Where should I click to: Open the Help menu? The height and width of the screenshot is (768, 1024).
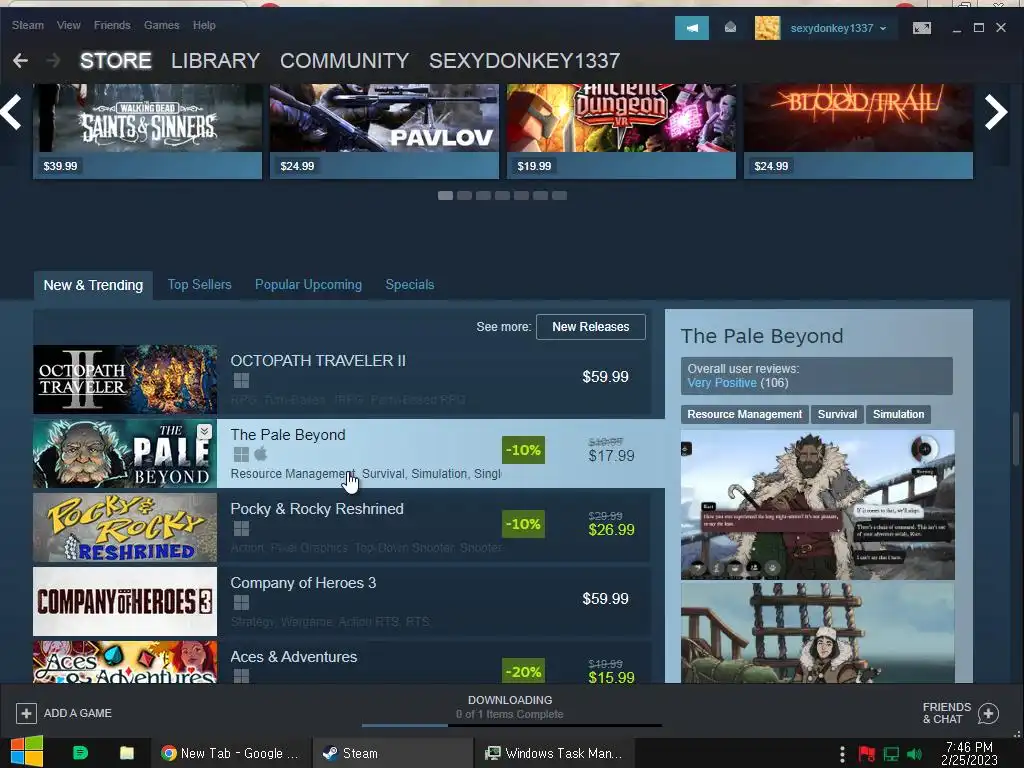tap(204, 25)
